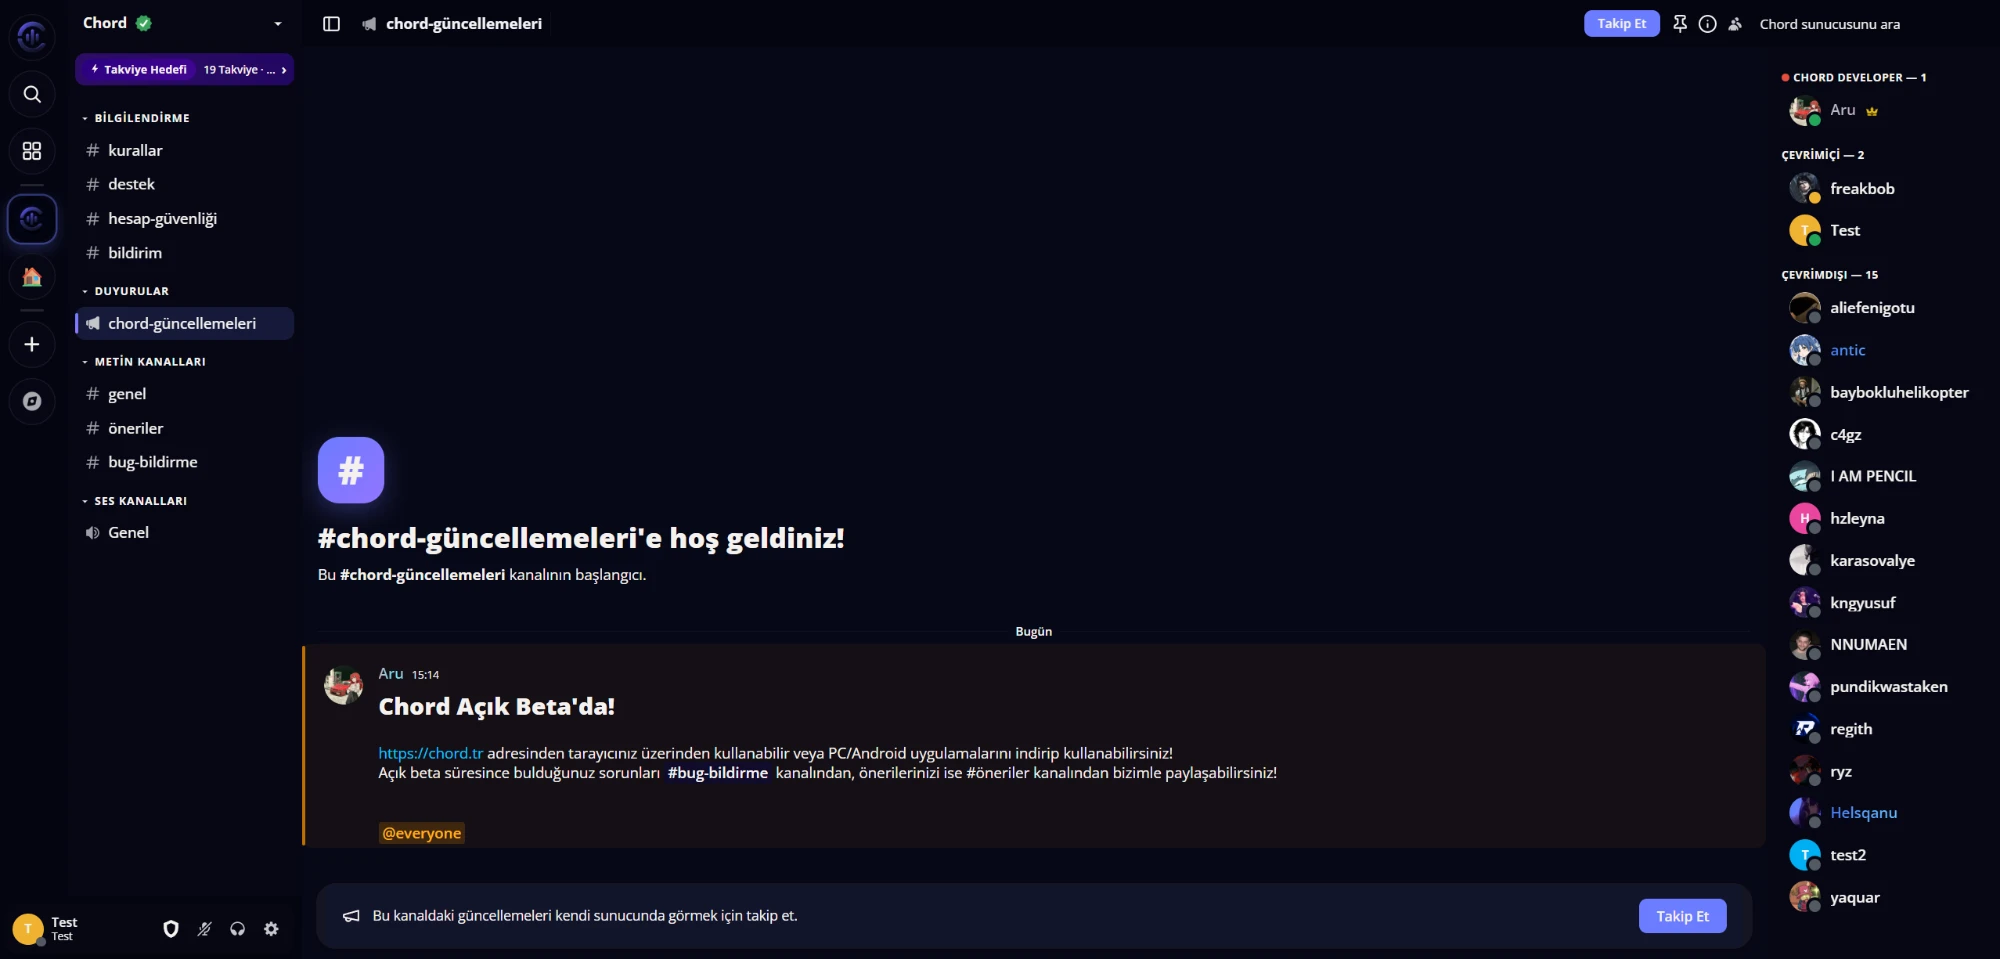This screenshot has width=2000, height=959.
Task: Select NNUMAEN in the member list
Action: pyautogui.click(x=1880, y=644)
